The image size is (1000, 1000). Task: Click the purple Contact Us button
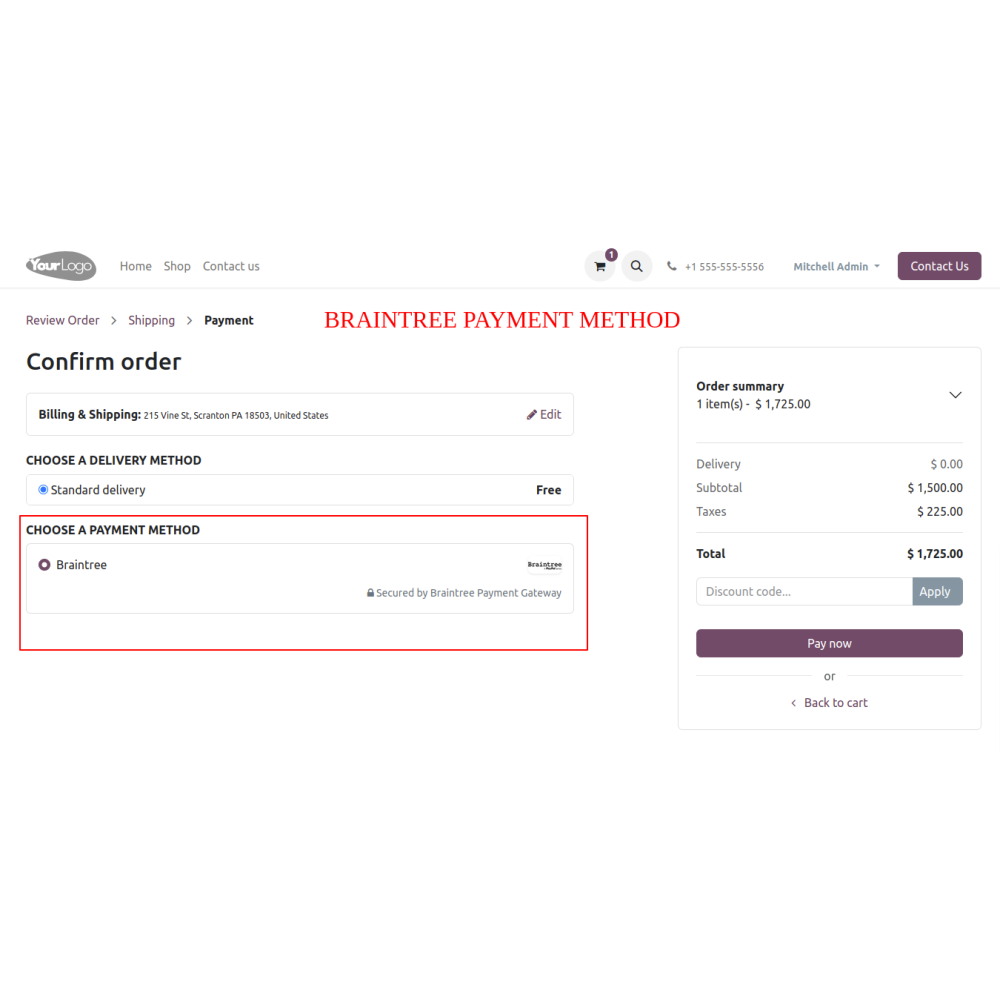(x=939, y=266)
